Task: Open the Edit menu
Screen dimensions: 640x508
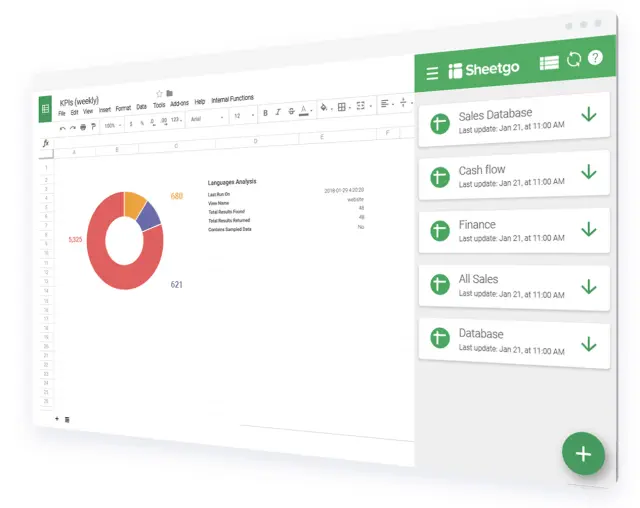Action: click(74, 112)
